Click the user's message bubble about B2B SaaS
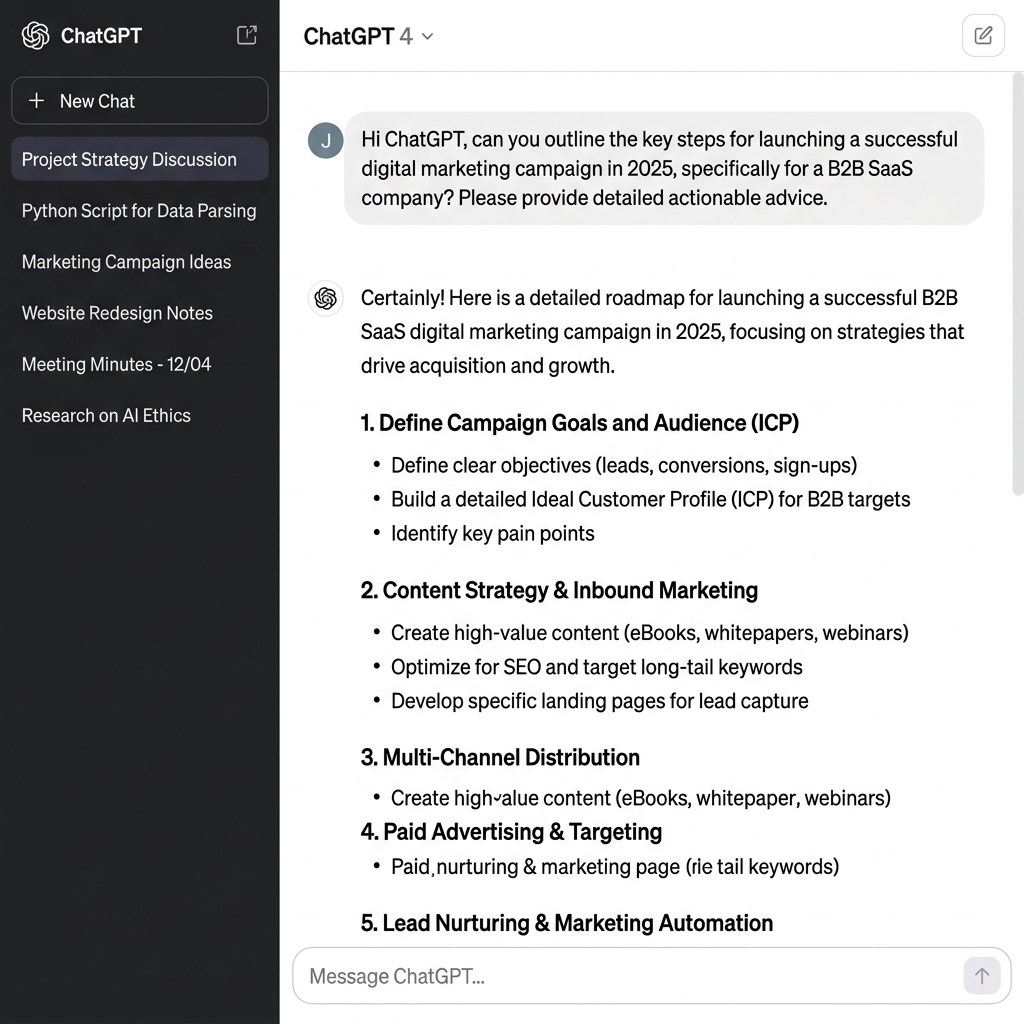 coord(664,168)
